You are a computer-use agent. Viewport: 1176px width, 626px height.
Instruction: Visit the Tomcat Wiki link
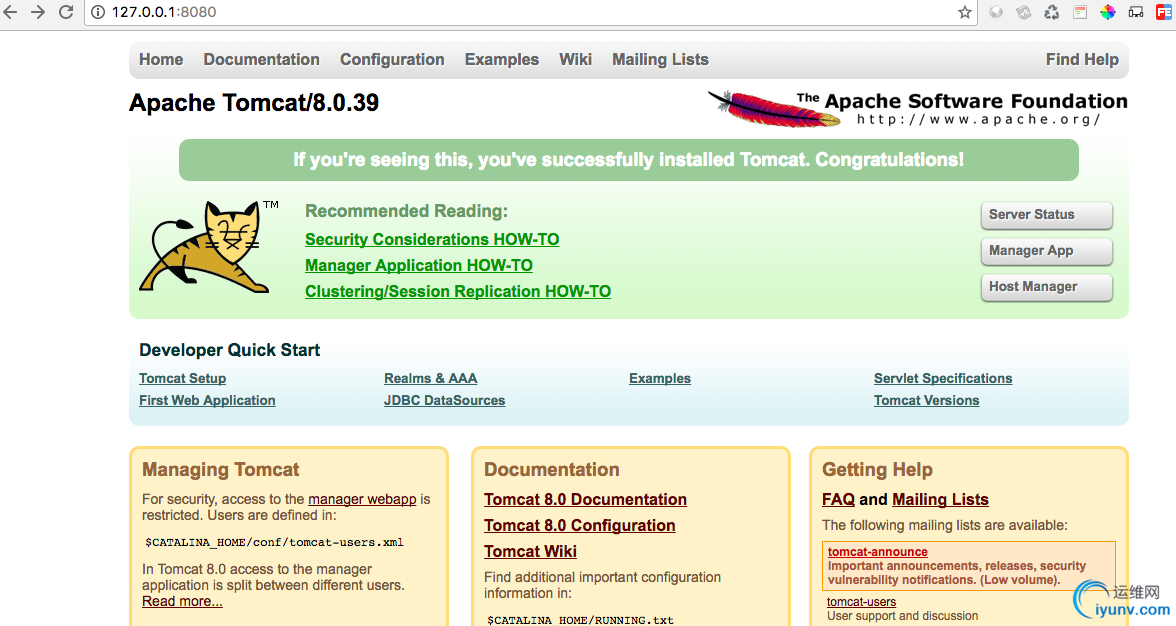[530, 552]
